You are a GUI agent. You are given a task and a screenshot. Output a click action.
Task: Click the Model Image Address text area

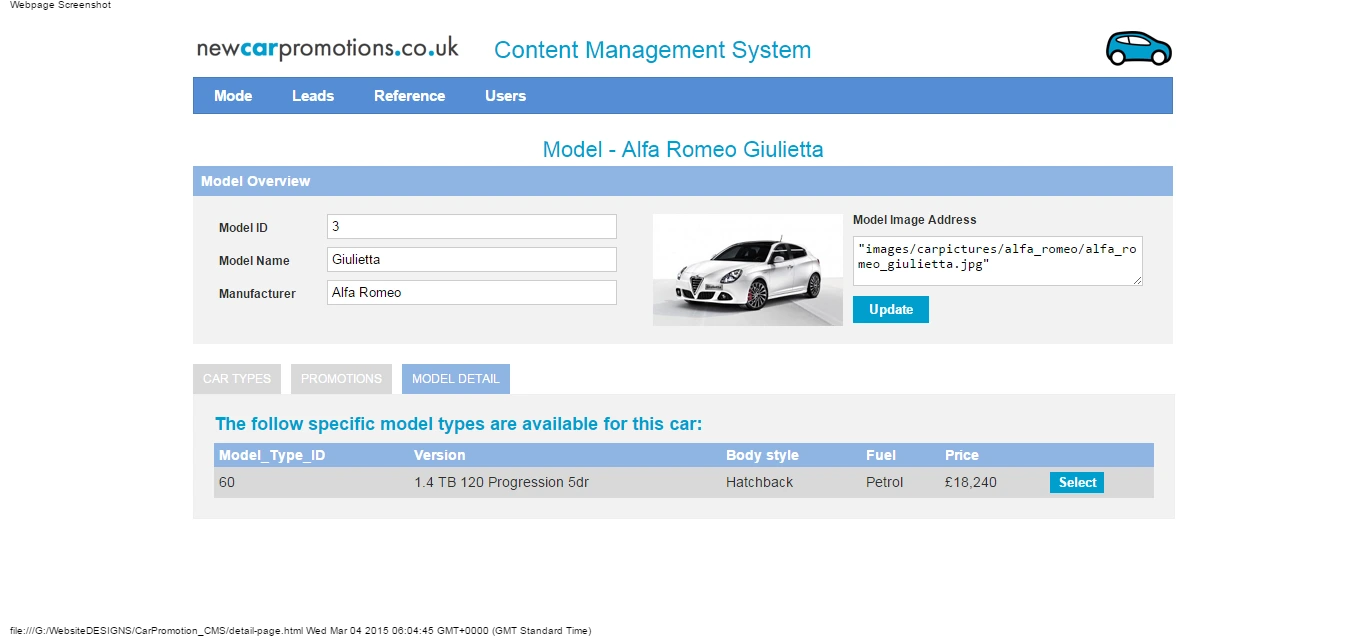tap(996, 260)
